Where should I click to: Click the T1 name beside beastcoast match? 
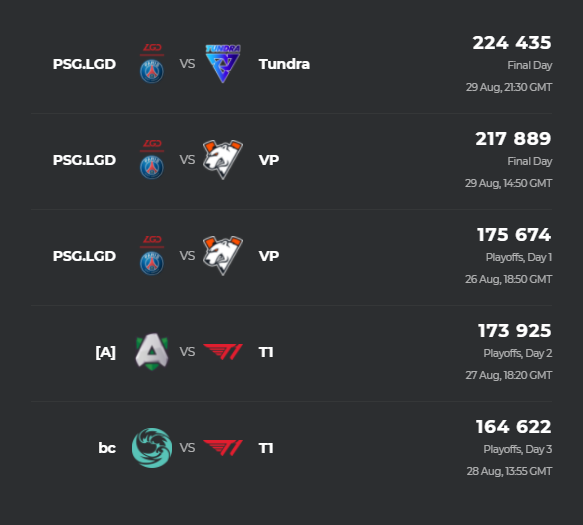266,448
